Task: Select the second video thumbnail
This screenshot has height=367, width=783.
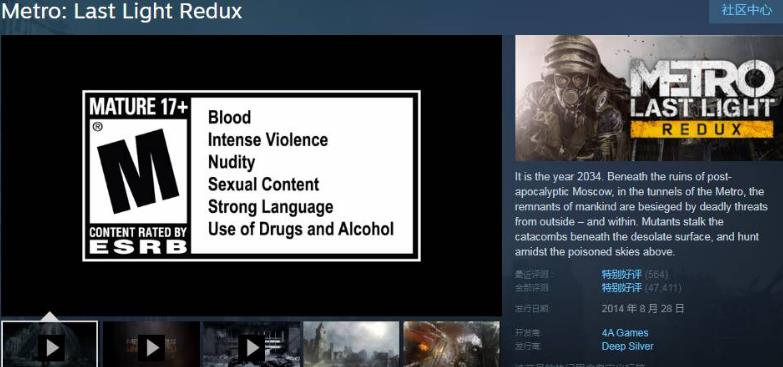Action: point(150,344)
